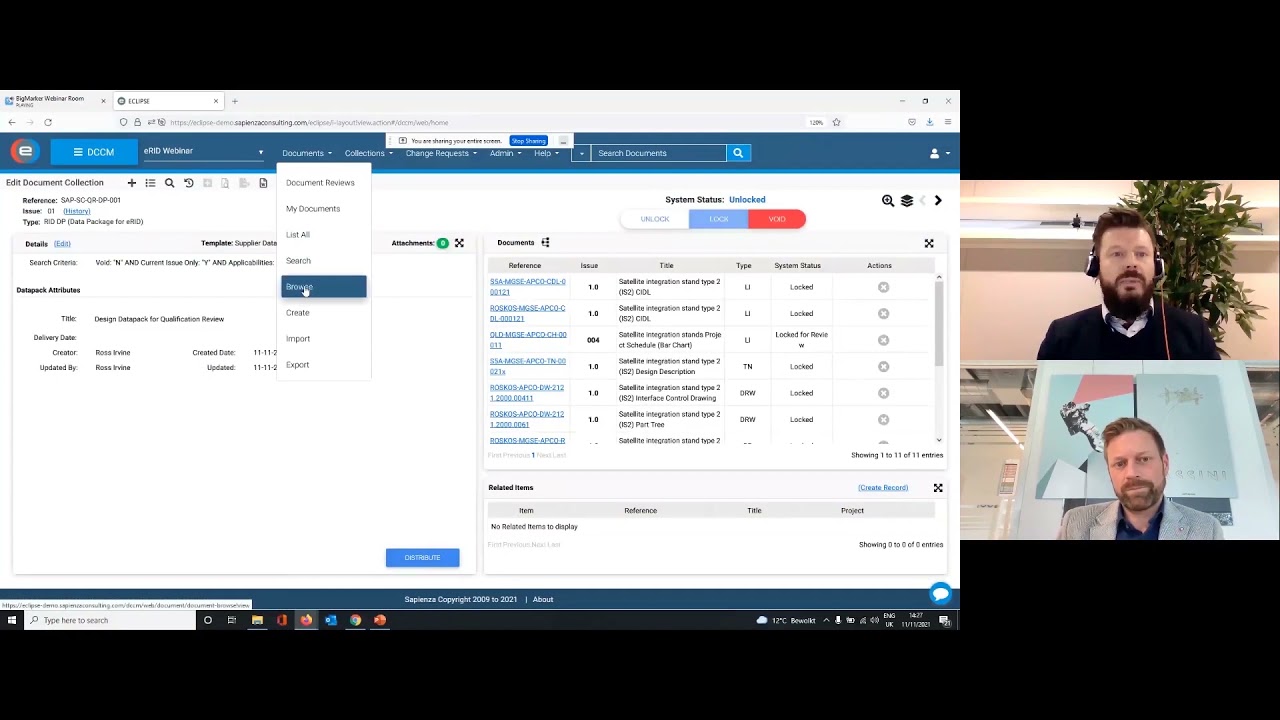Screen dimensions: 1280x720
Task: Open the tree structure icon beside Documents
Action: pos(545,242)
